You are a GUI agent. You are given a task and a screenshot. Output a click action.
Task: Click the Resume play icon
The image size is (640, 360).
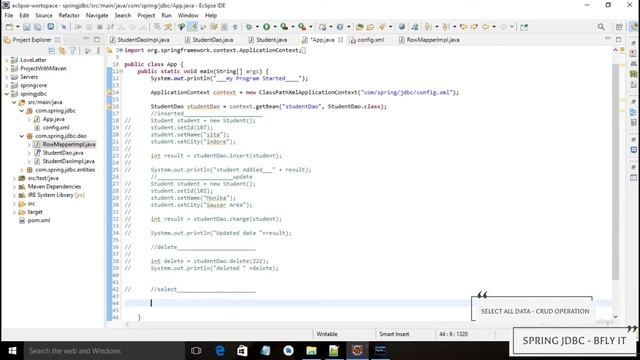78,27
